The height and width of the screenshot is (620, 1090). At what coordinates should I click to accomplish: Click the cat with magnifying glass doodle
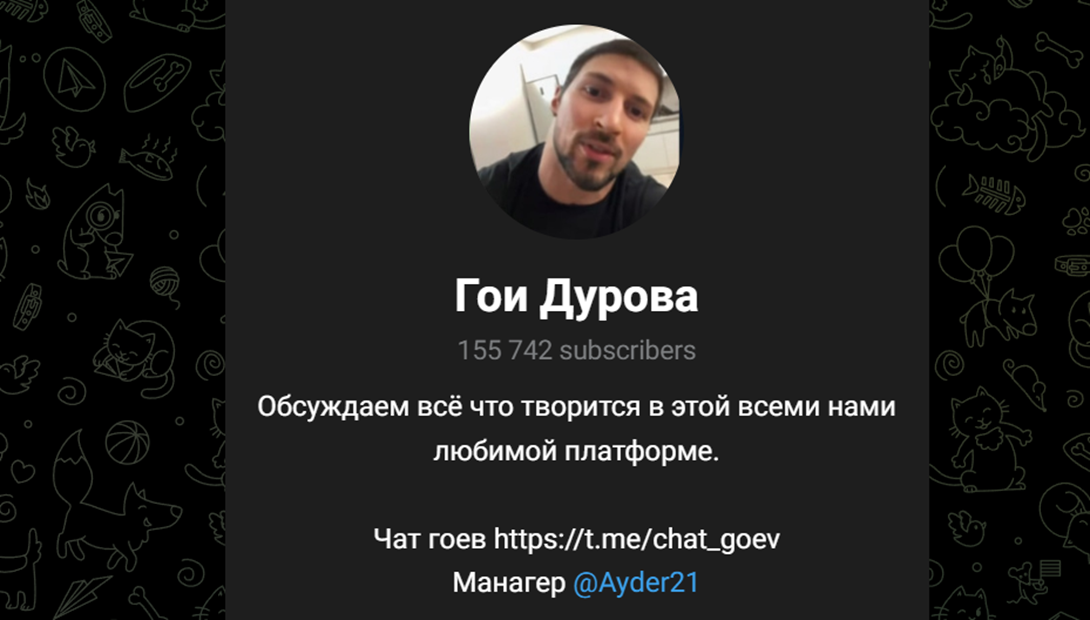click(95, 233)
